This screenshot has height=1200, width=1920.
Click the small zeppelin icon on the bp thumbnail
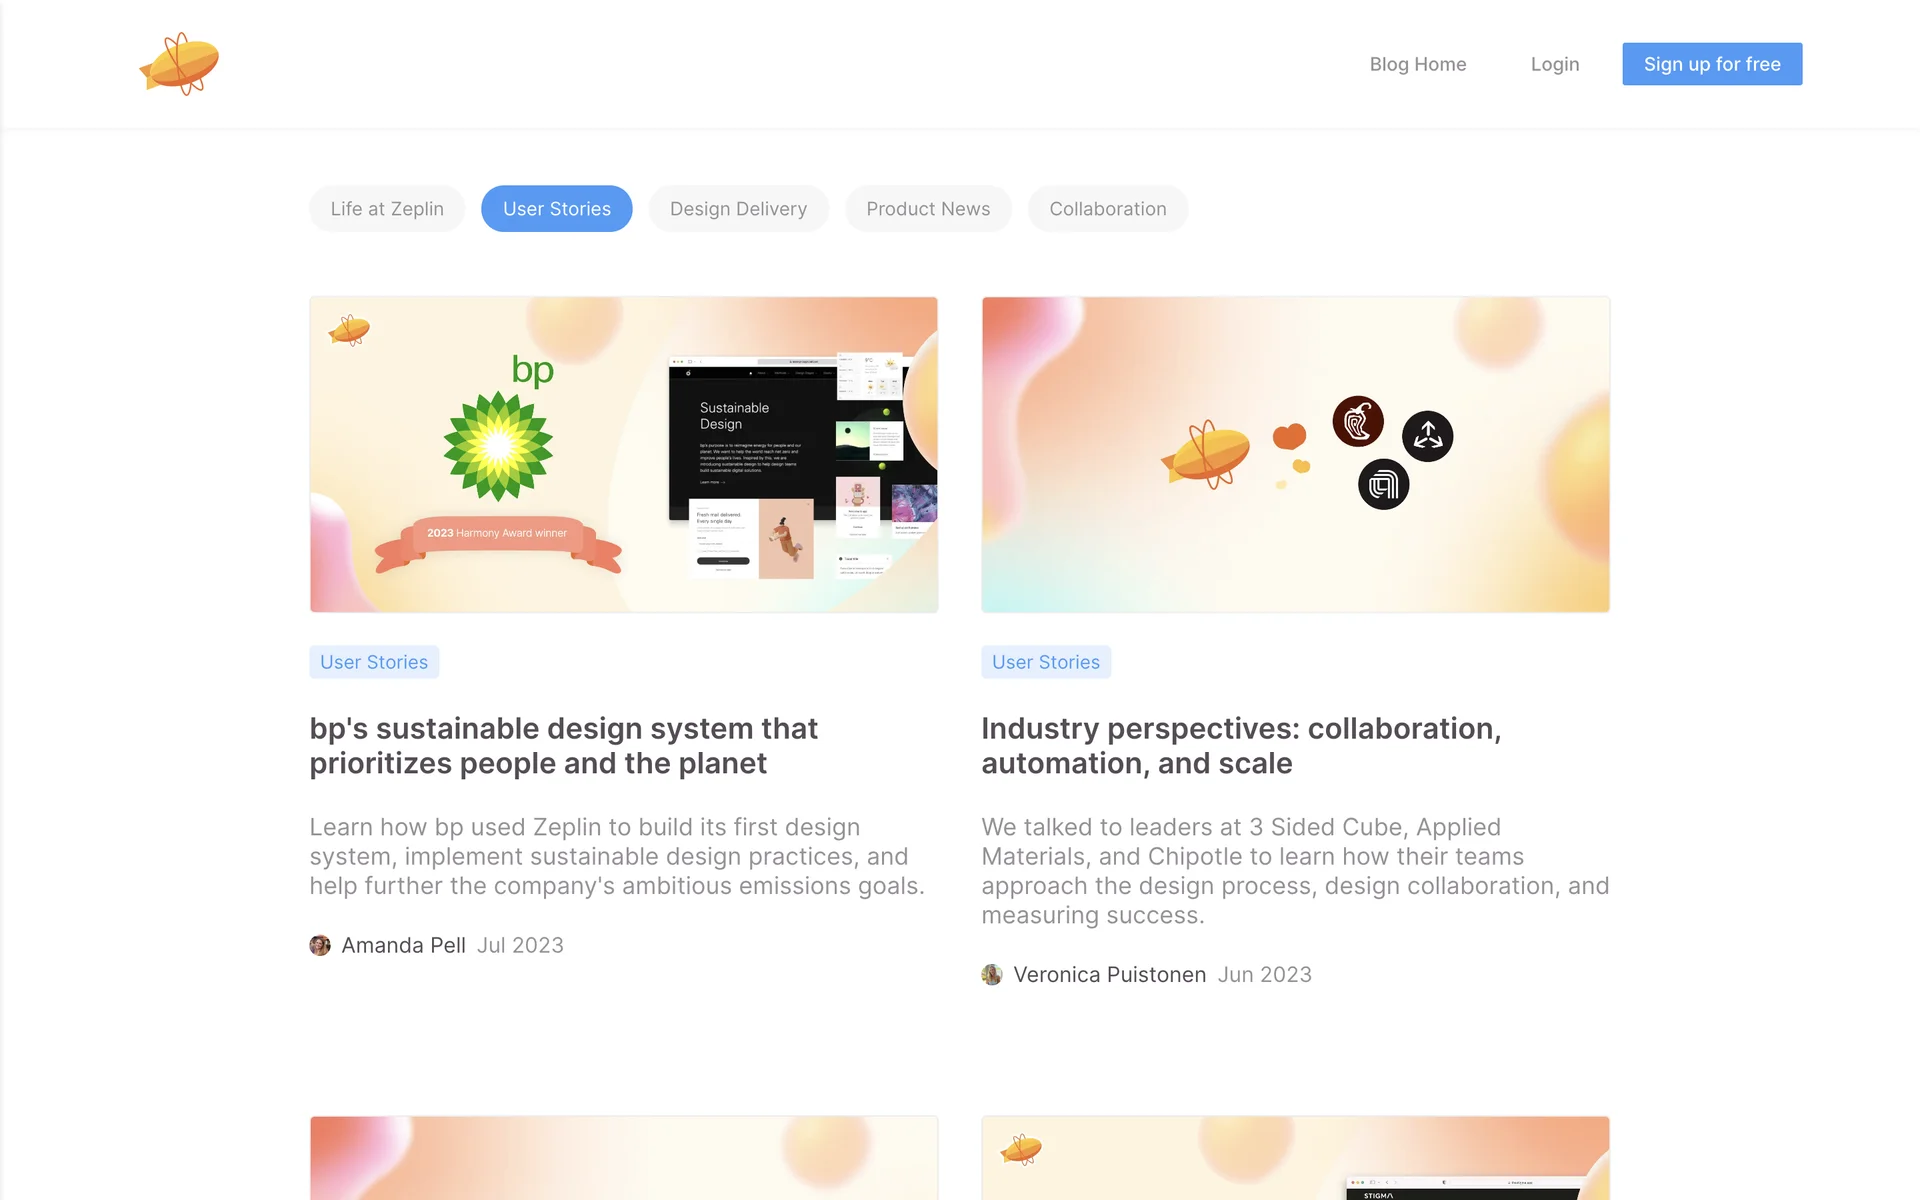click(349, 329)
